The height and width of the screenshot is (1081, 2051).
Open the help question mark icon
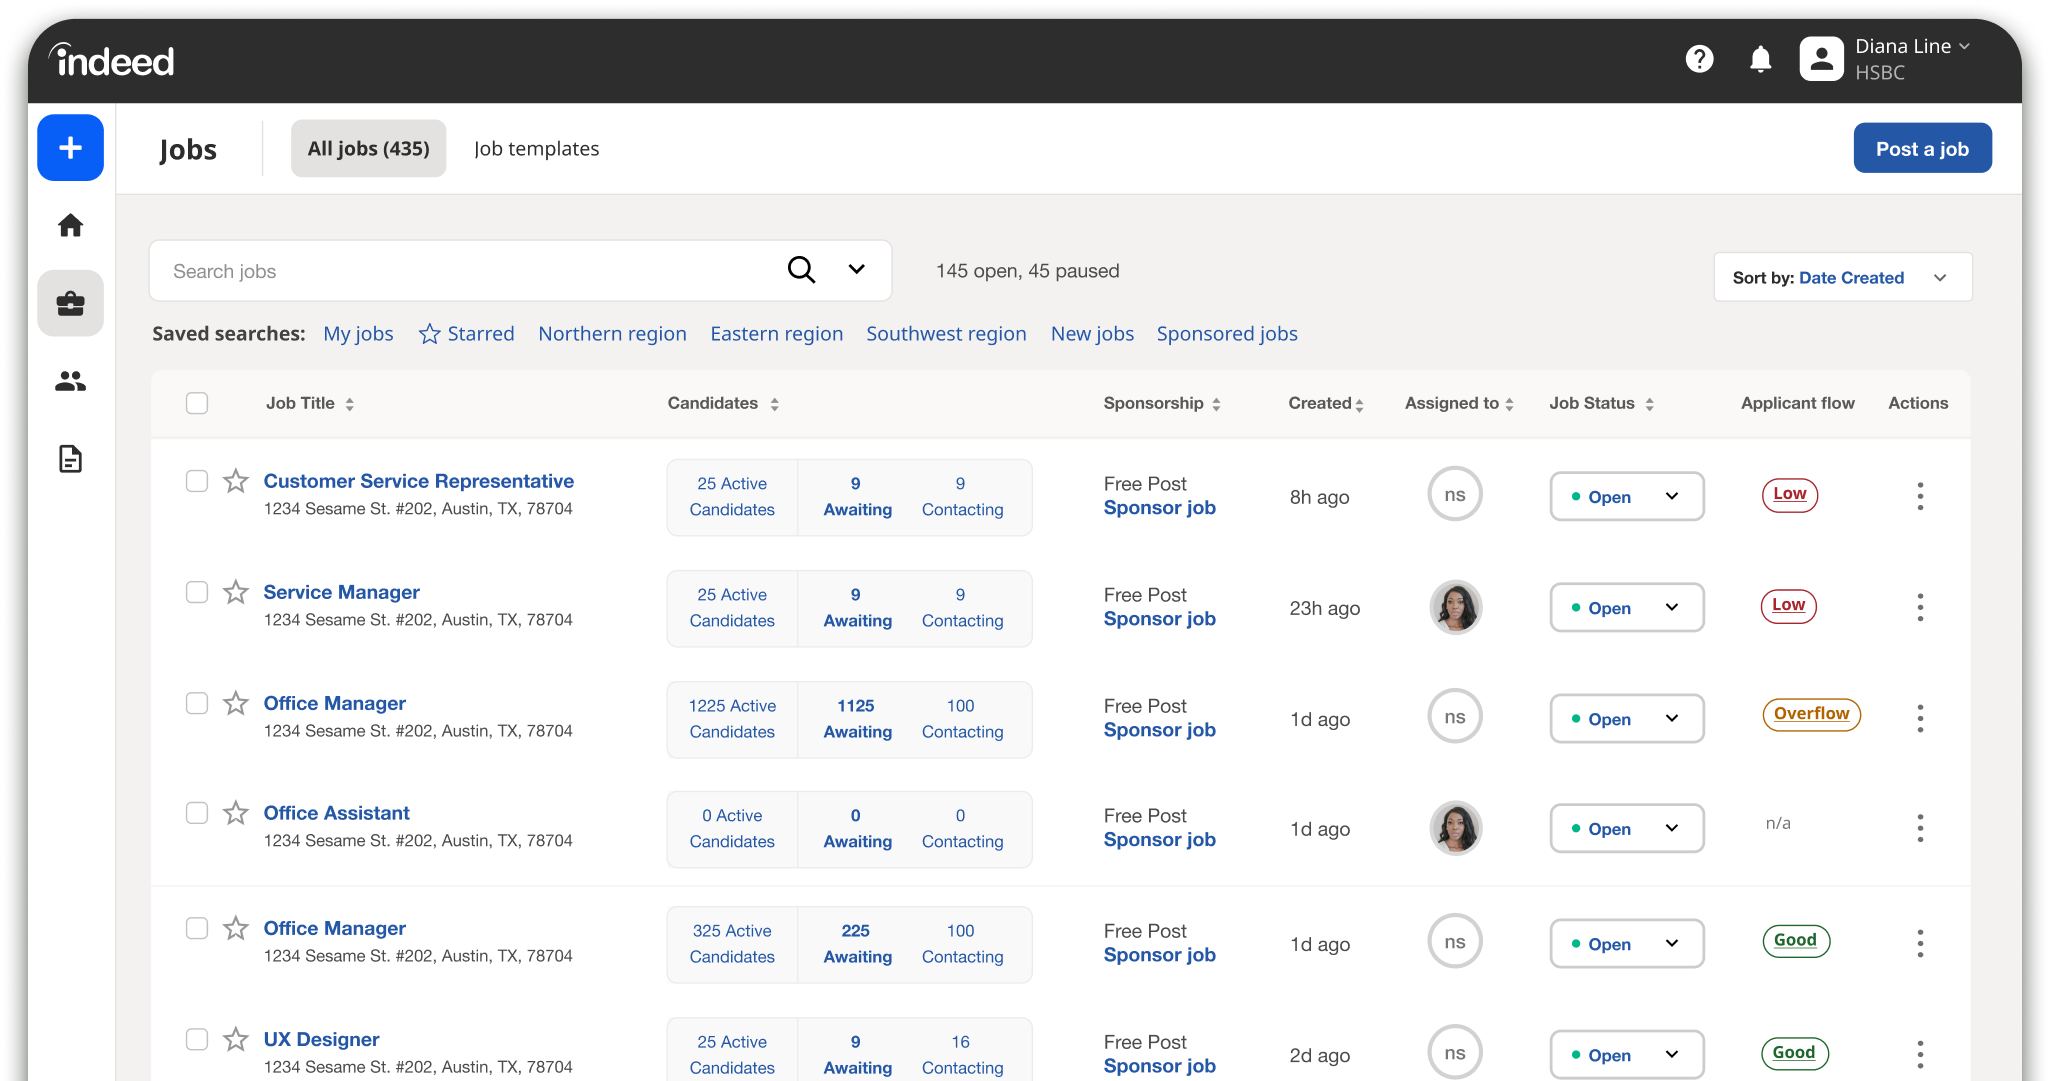point(1699,60)
